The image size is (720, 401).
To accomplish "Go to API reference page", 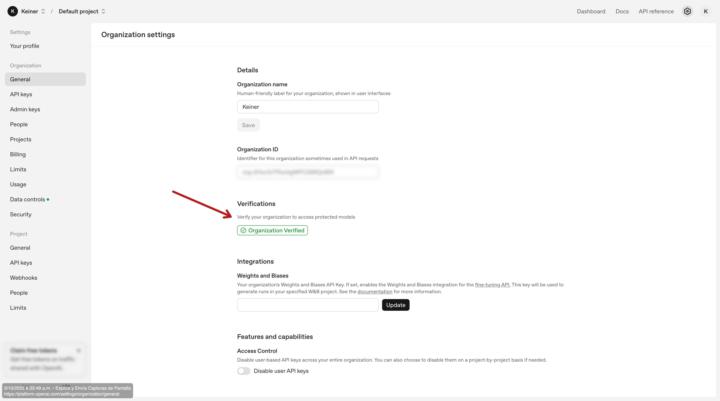I will click(656, 11).
